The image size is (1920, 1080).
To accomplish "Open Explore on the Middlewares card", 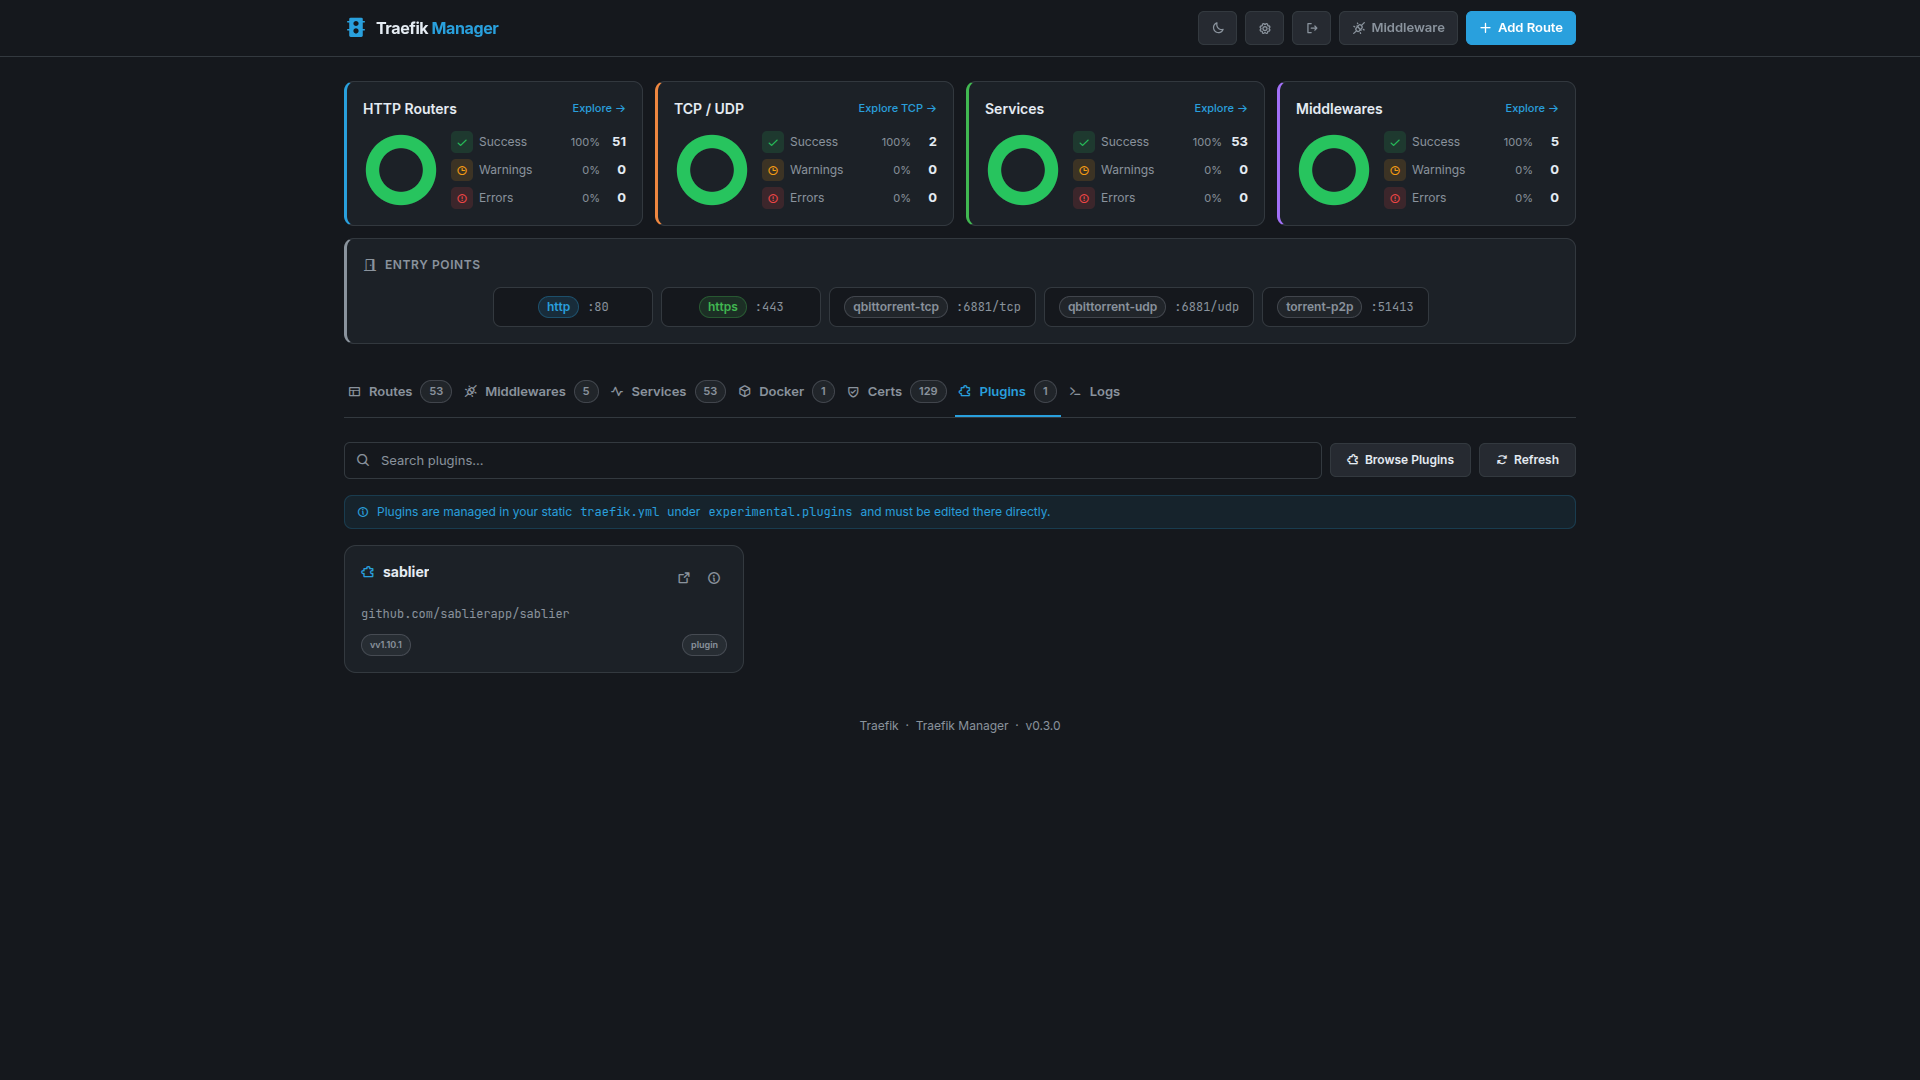I will click(1531, 108).
